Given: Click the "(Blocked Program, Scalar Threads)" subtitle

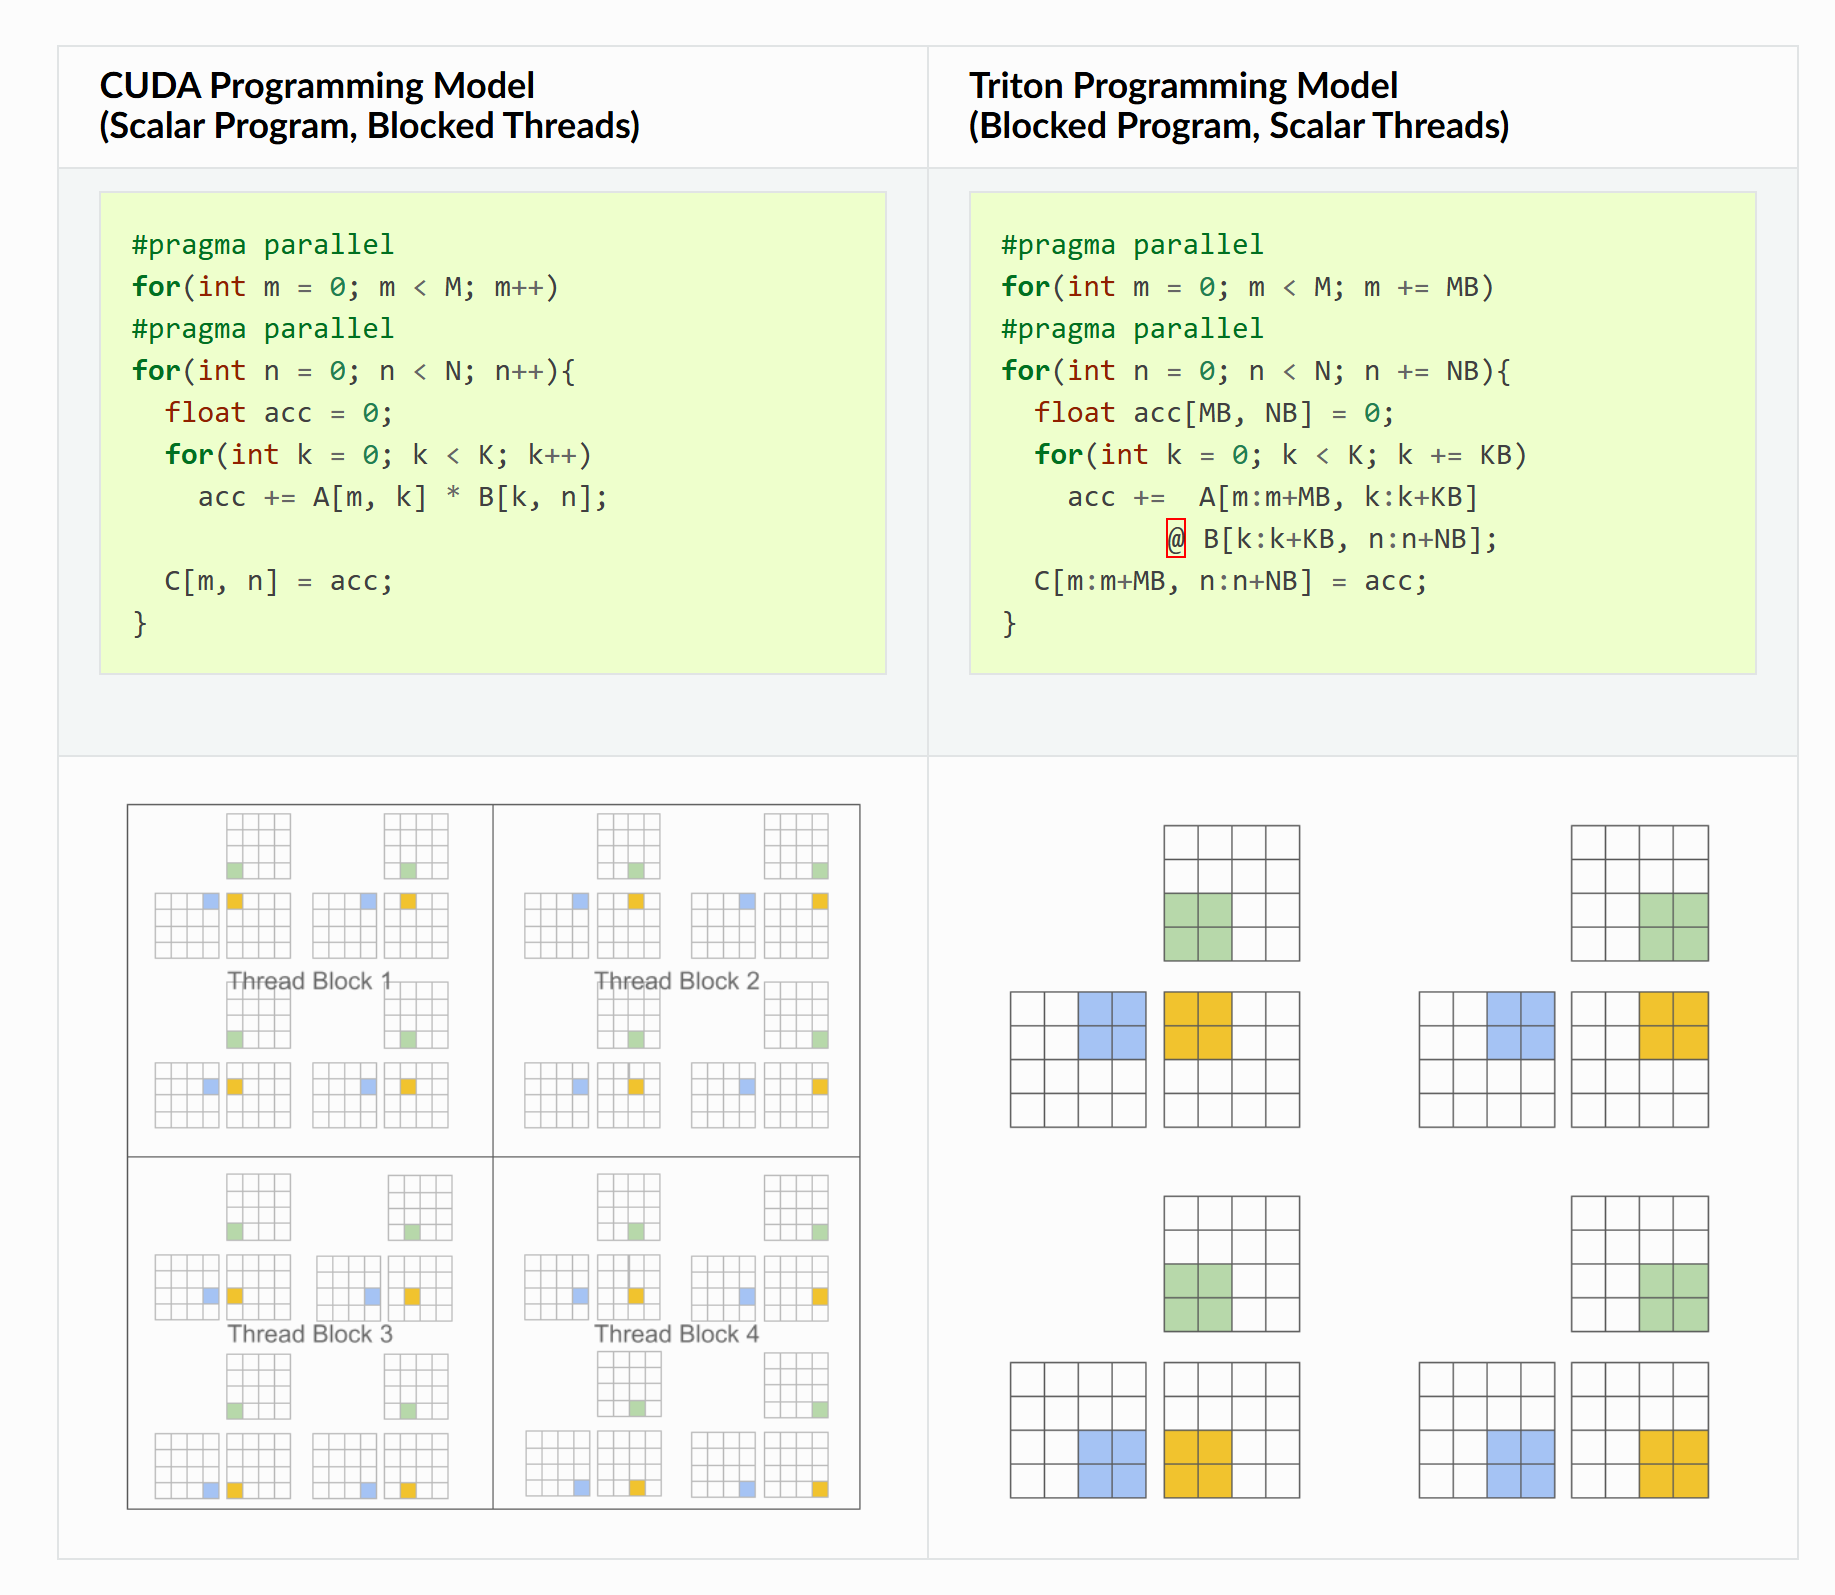Looking at the screenshot, I should [1239, 126].
